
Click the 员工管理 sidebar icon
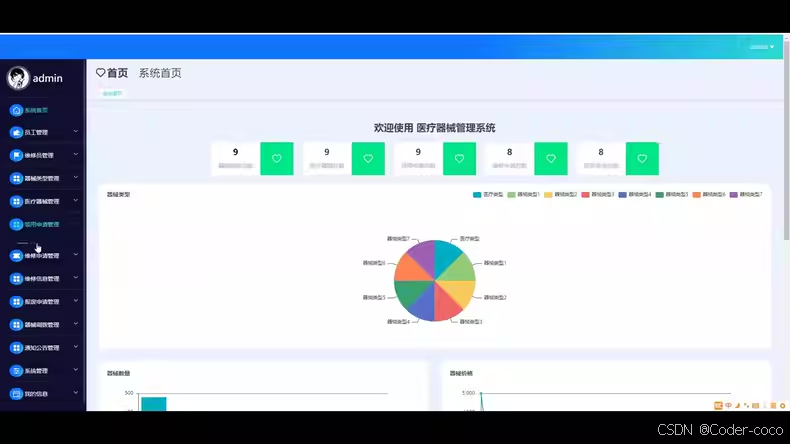[16, 133]
